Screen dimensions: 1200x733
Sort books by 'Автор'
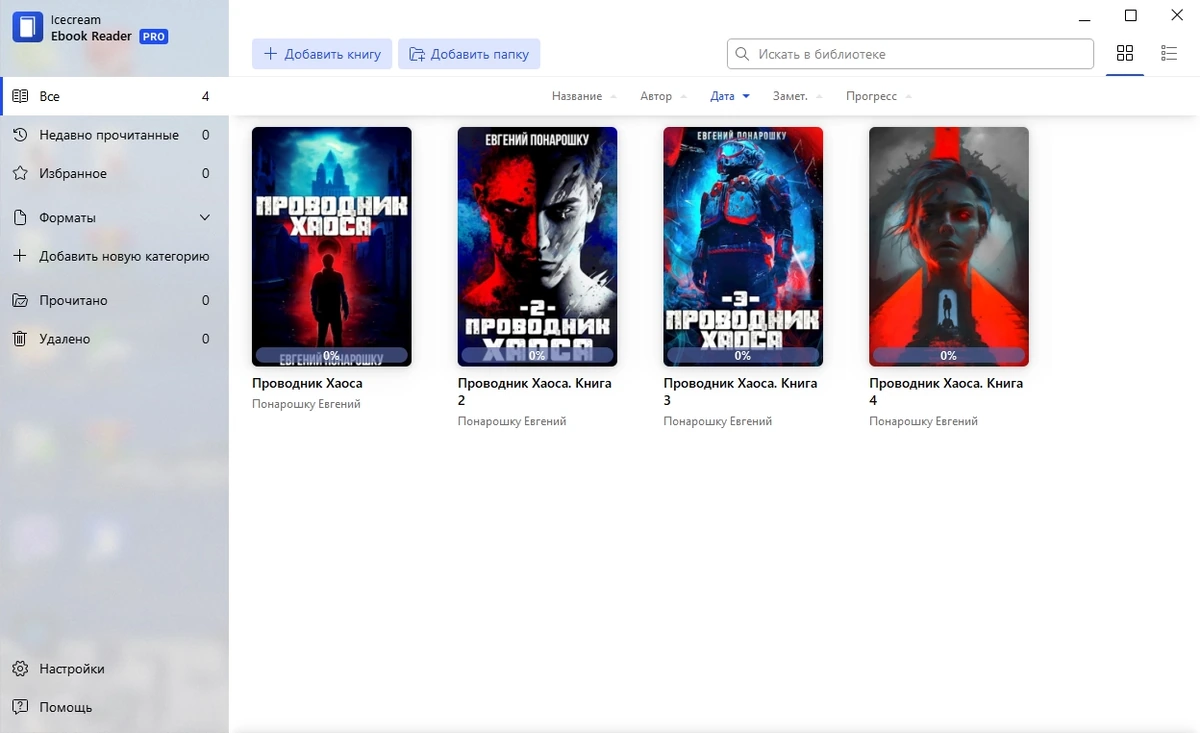click(x=663, y=97)
